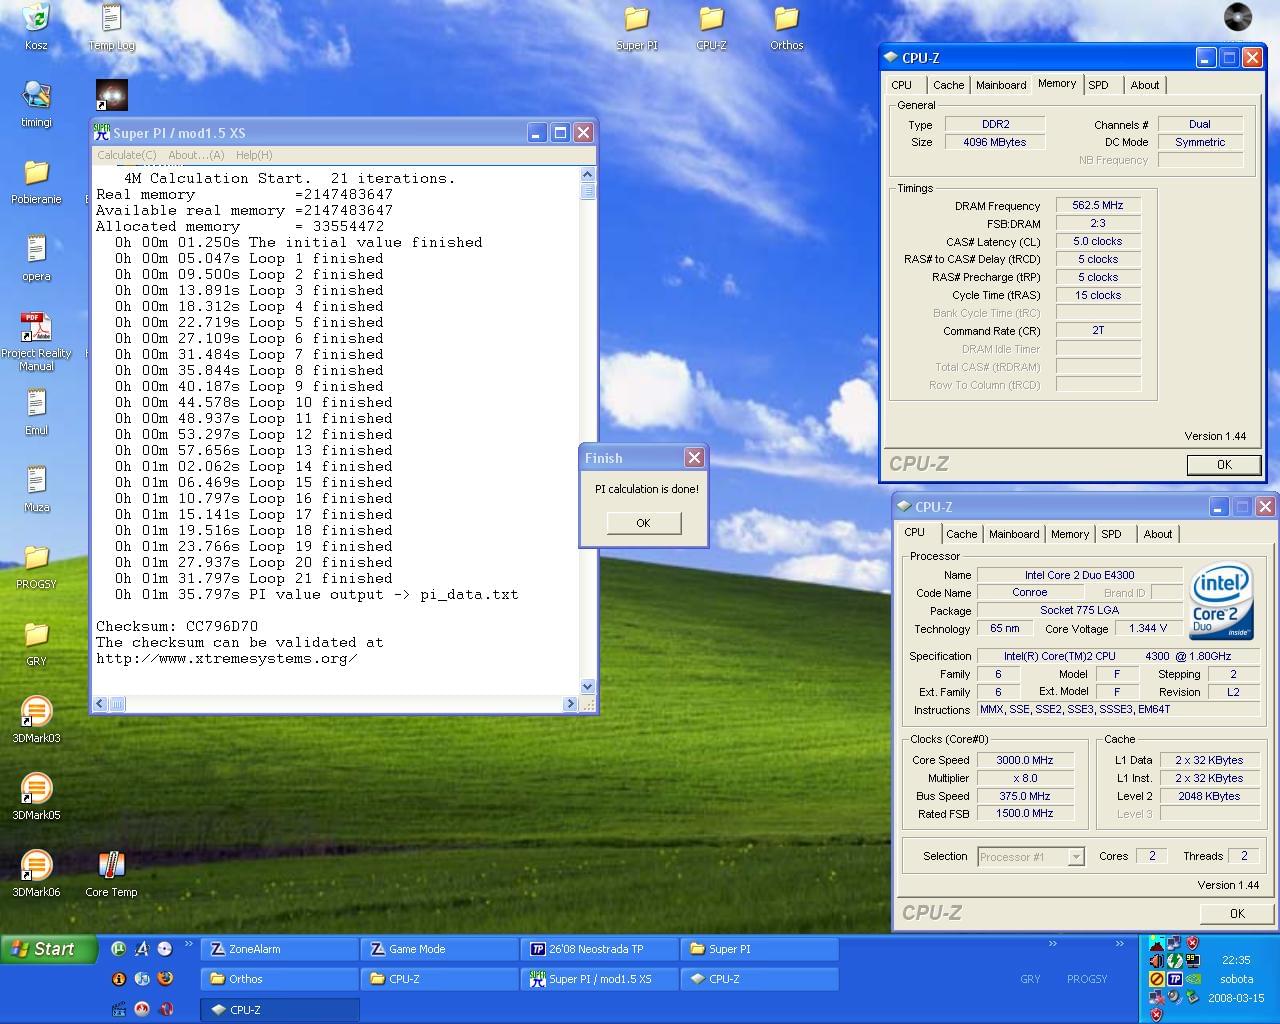Open the CPU-Z desktop folder
Screen dimensions: 1280x1024
pyautogui.click(x=711, y=26)
